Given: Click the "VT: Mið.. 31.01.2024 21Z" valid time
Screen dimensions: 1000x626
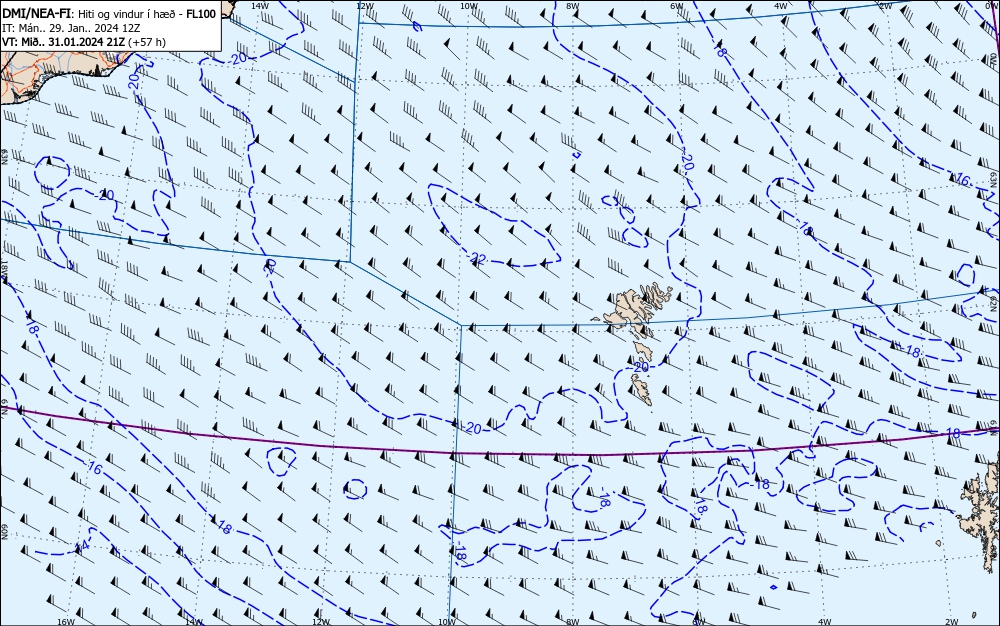Looking at the screenshot, I should pyautogui.click(x=64, y=42).
